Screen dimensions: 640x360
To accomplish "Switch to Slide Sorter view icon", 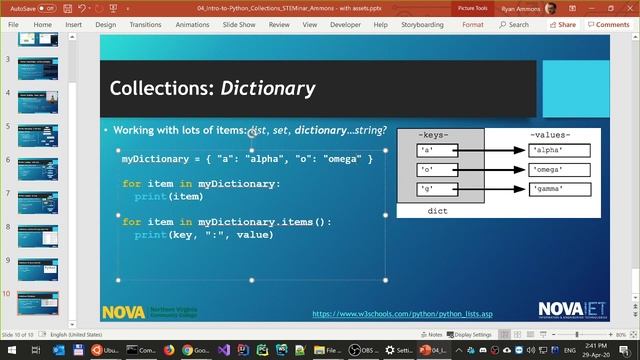I will point(518,335).
